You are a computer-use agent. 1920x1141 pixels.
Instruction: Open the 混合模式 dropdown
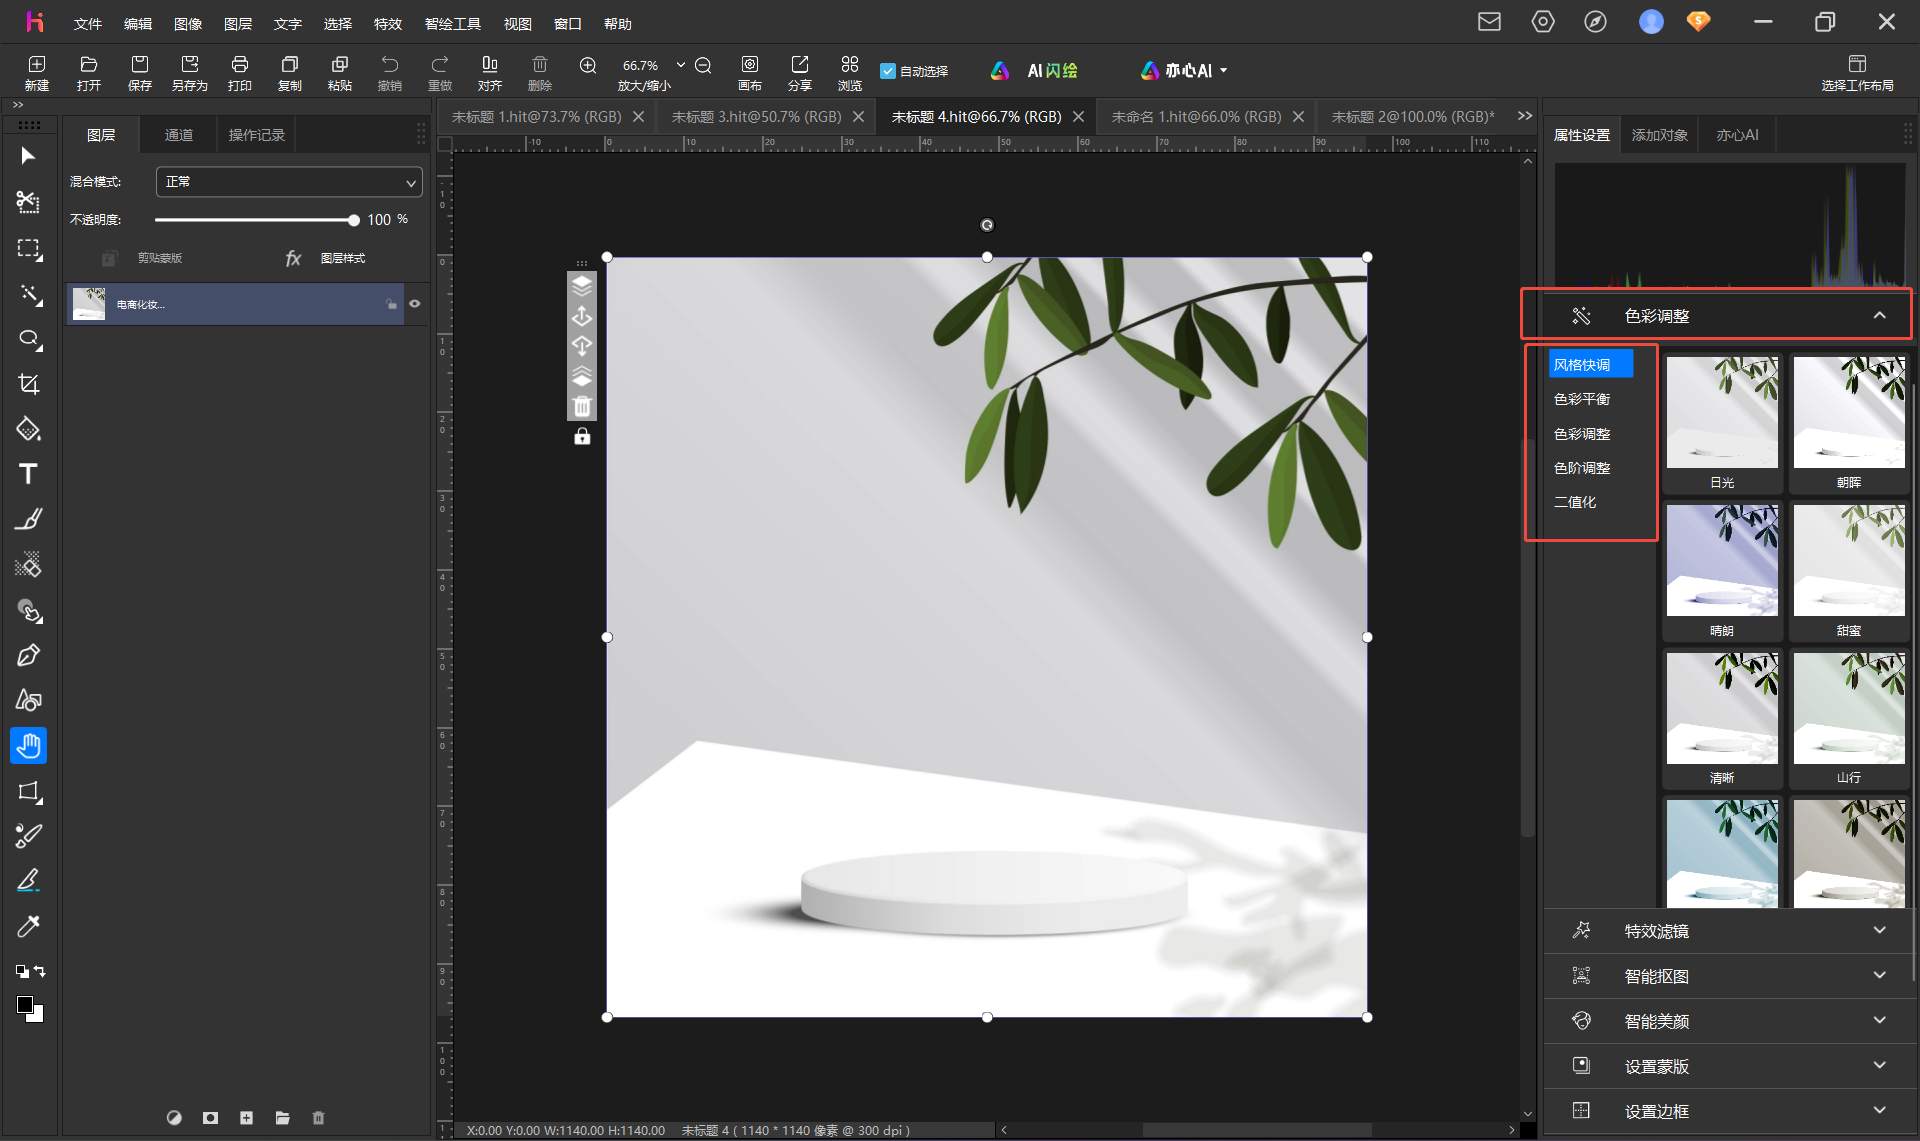(289, 182)
